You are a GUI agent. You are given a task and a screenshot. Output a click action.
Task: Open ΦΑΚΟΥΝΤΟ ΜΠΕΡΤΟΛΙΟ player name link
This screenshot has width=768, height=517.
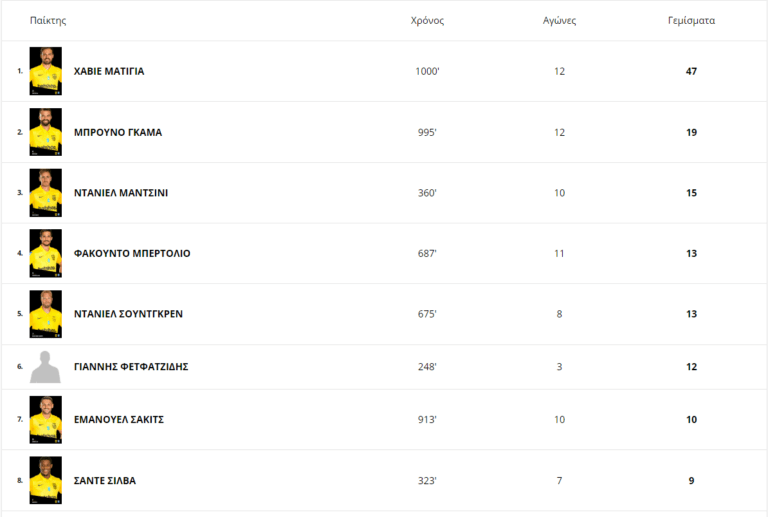tap(132, 253)
